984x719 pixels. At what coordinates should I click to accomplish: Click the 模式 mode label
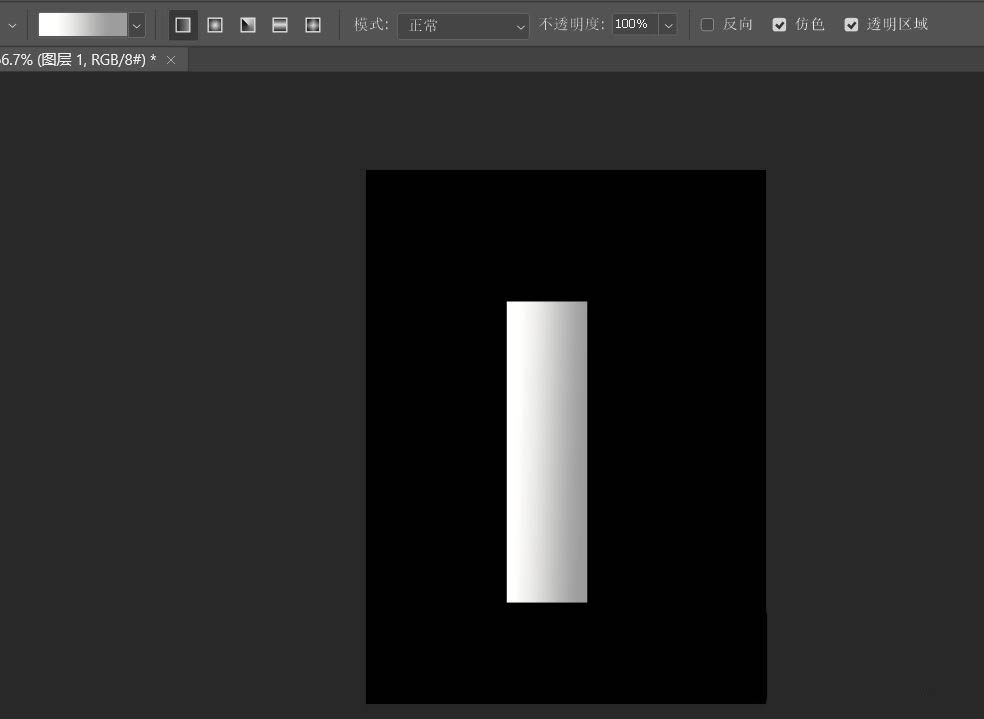point(371,25)
